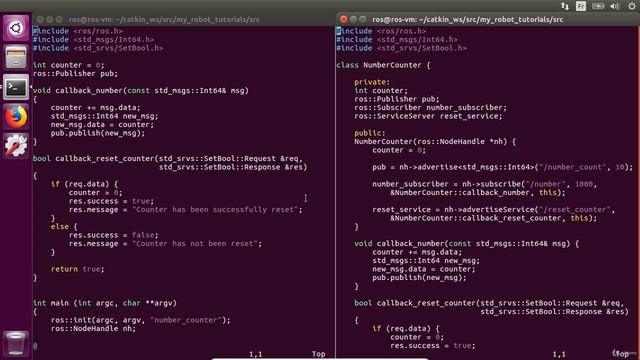Click 'new_msg.data = counter;' in right terminal
The image size is (640, 360).
[424, 269]
